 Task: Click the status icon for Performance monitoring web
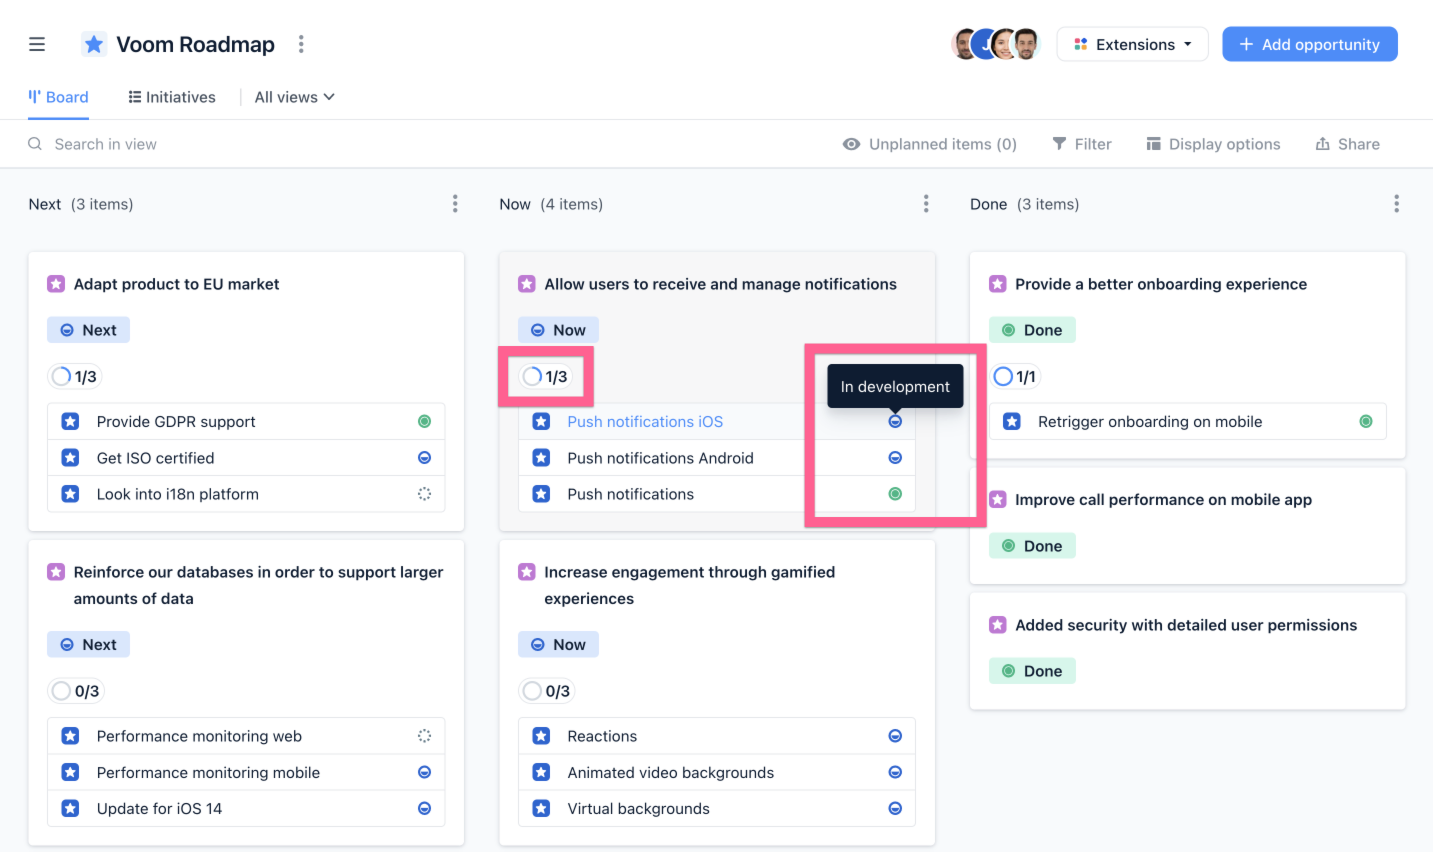coord(424,736)
